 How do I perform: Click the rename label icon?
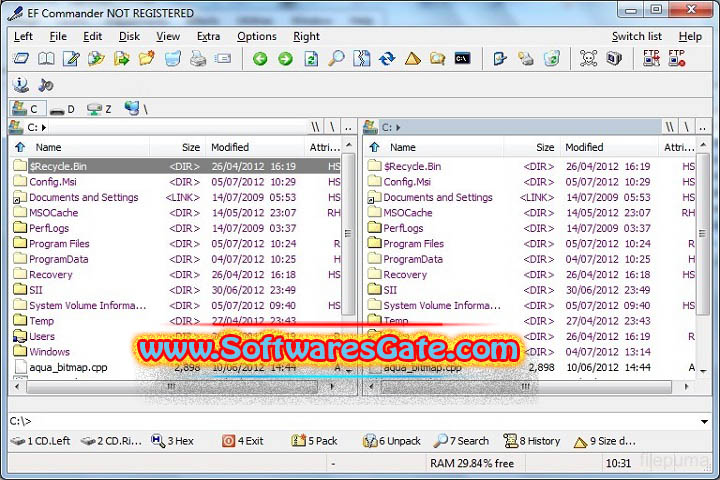[223, 58]
